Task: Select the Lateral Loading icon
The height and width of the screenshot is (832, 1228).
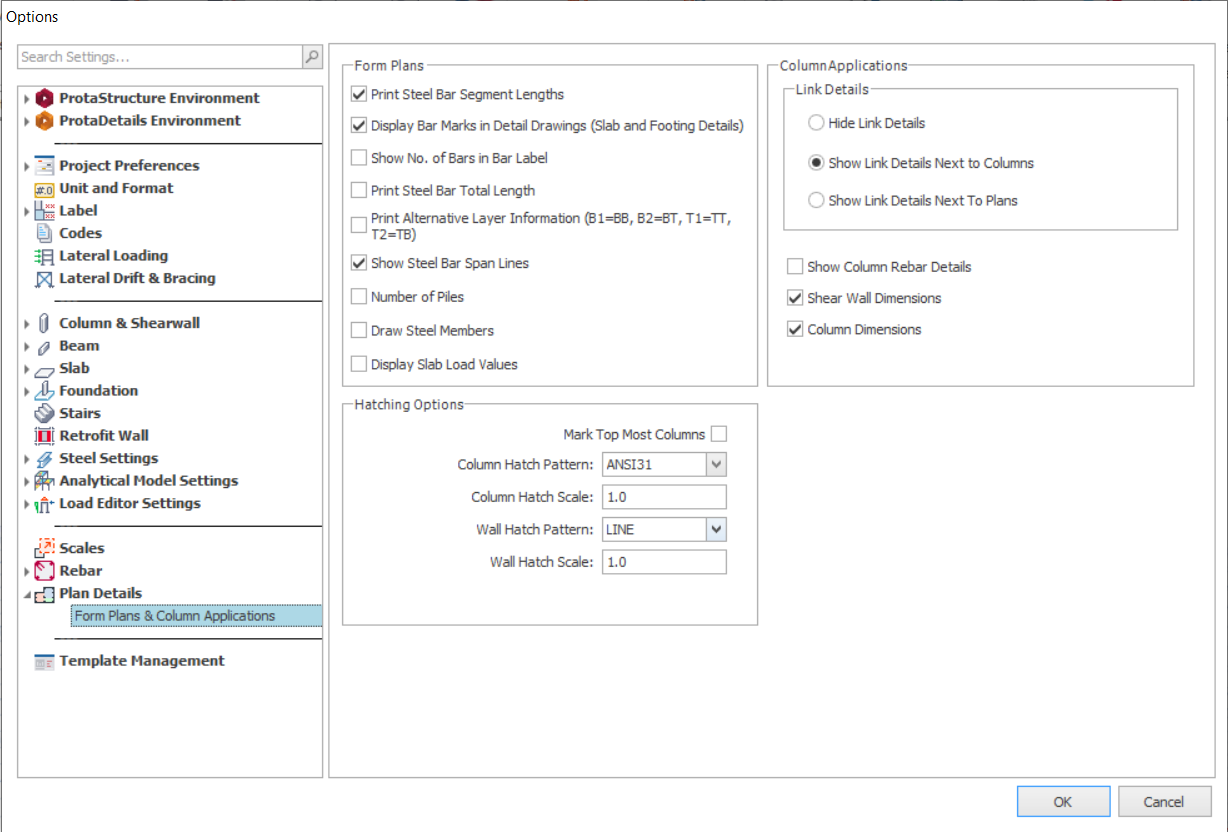Action: tap(44, 256)
